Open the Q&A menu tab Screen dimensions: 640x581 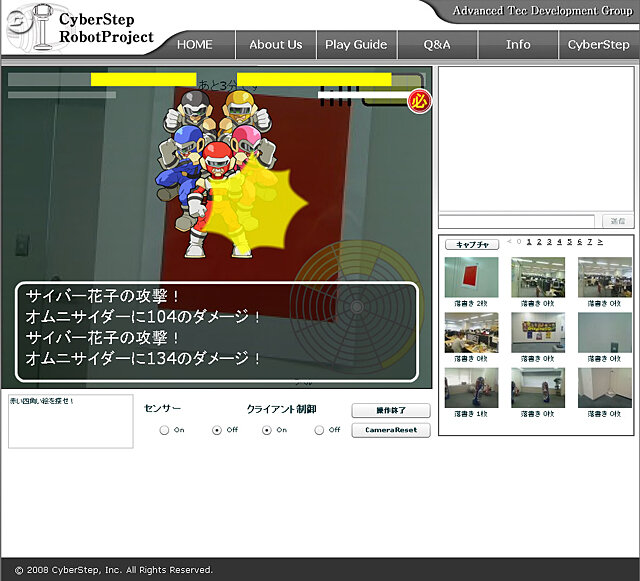[437, 45]
